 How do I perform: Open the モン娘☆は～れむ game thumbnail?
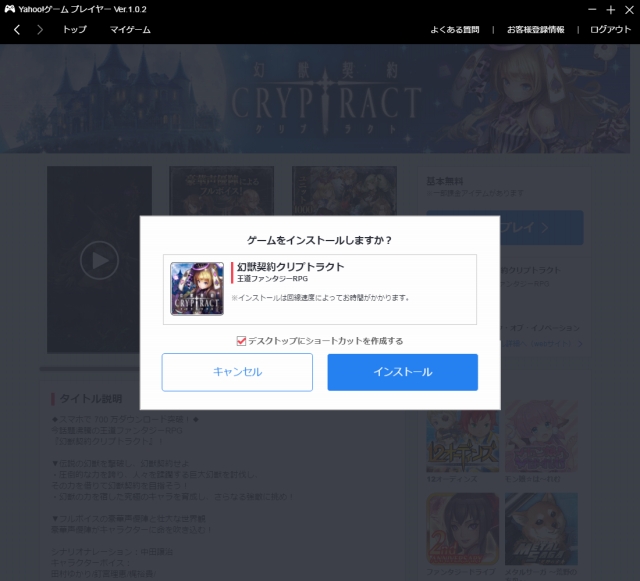point(541,436)
